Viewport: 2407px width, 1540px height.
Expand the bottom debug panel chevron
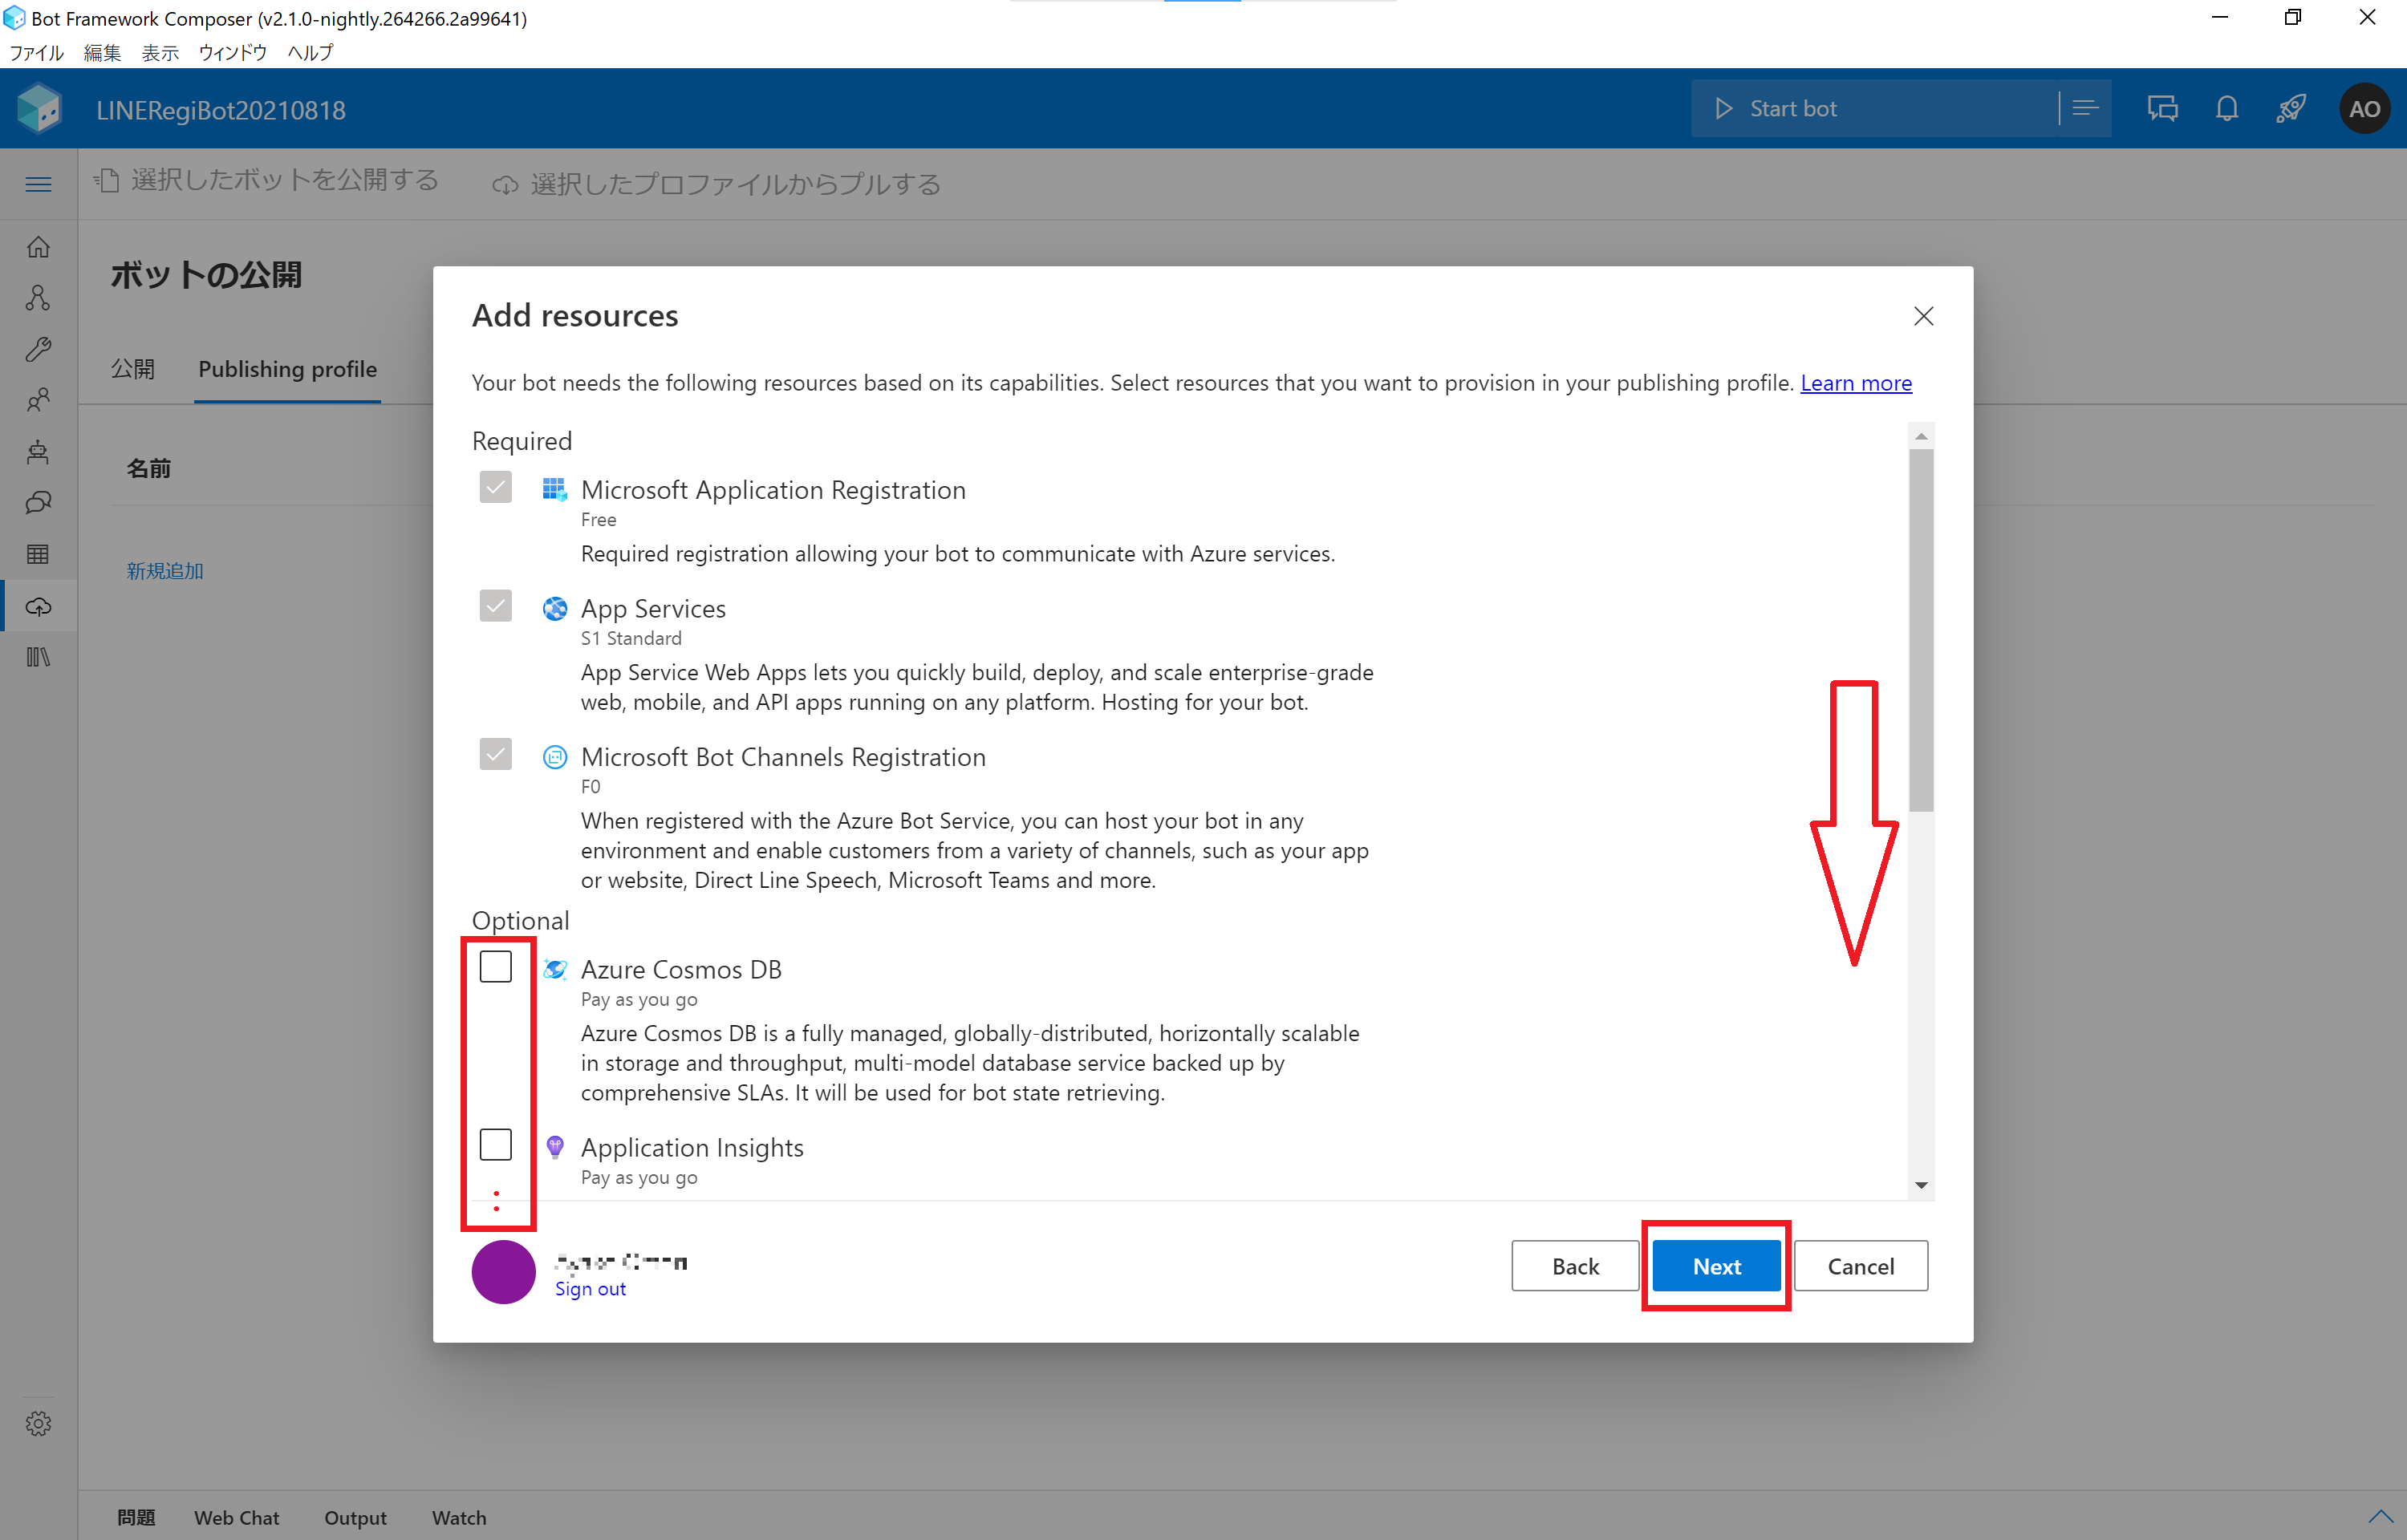click(2381, 1516)
